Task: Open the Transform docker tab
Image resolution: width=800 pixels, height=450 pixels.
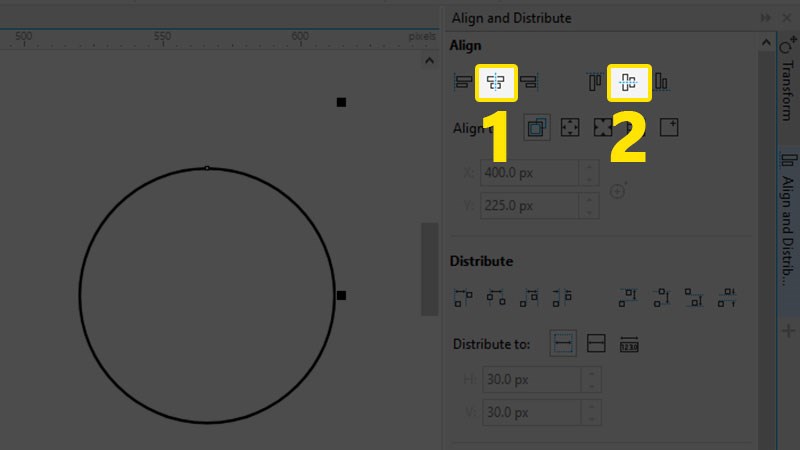Action: [x=788, y=79]
